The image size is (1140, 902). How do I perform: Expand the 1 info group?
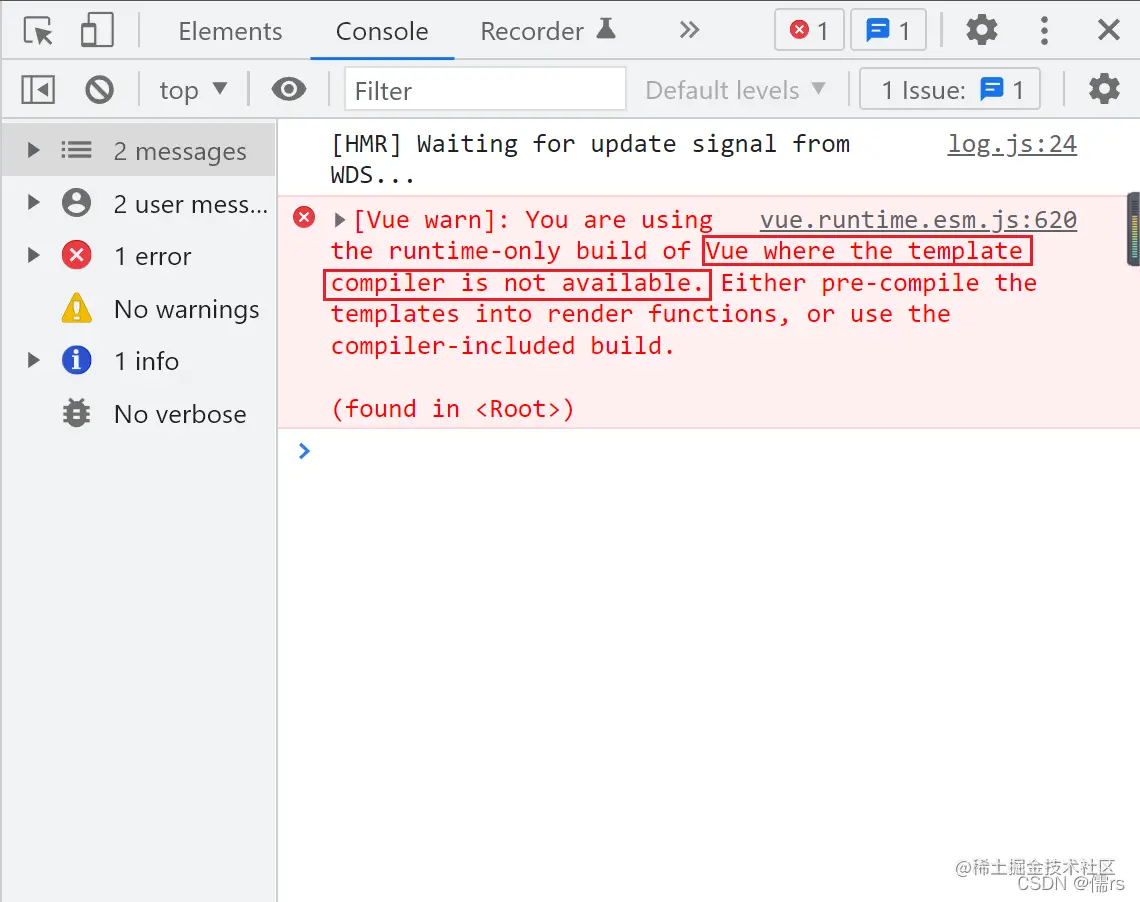[33, 361]
